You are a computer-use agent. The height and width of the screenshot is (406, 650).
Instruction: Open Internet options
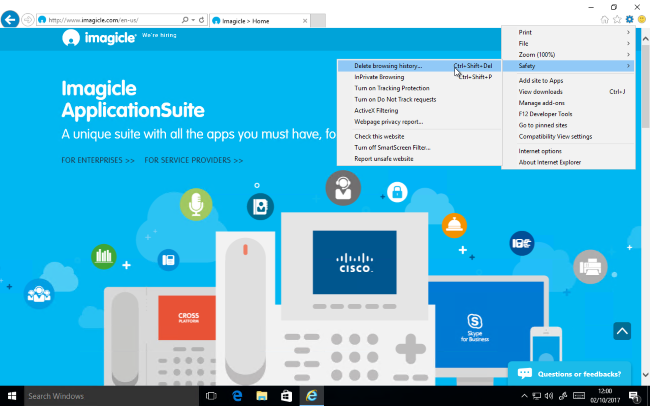[x=568, y=151]
